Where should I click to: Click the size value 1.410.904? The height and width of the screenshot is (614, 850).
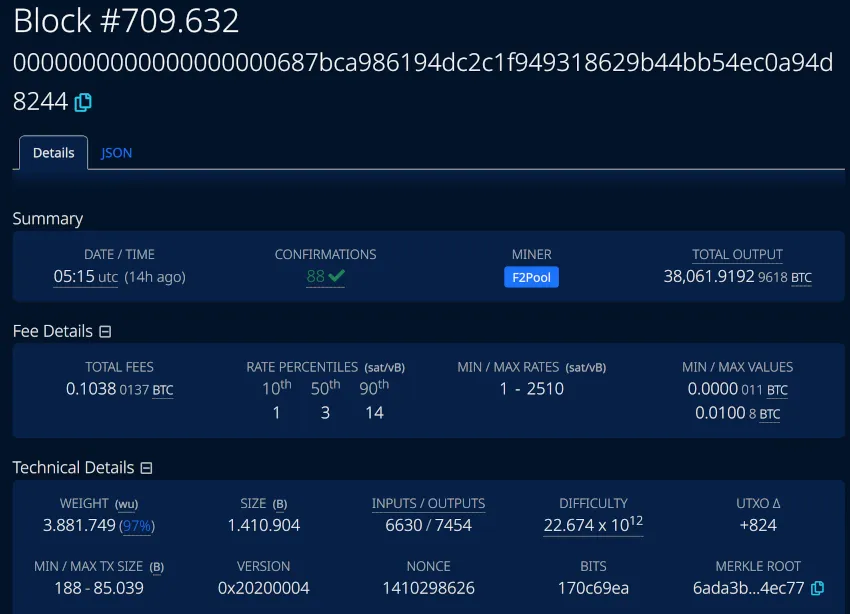click(263, 525)
